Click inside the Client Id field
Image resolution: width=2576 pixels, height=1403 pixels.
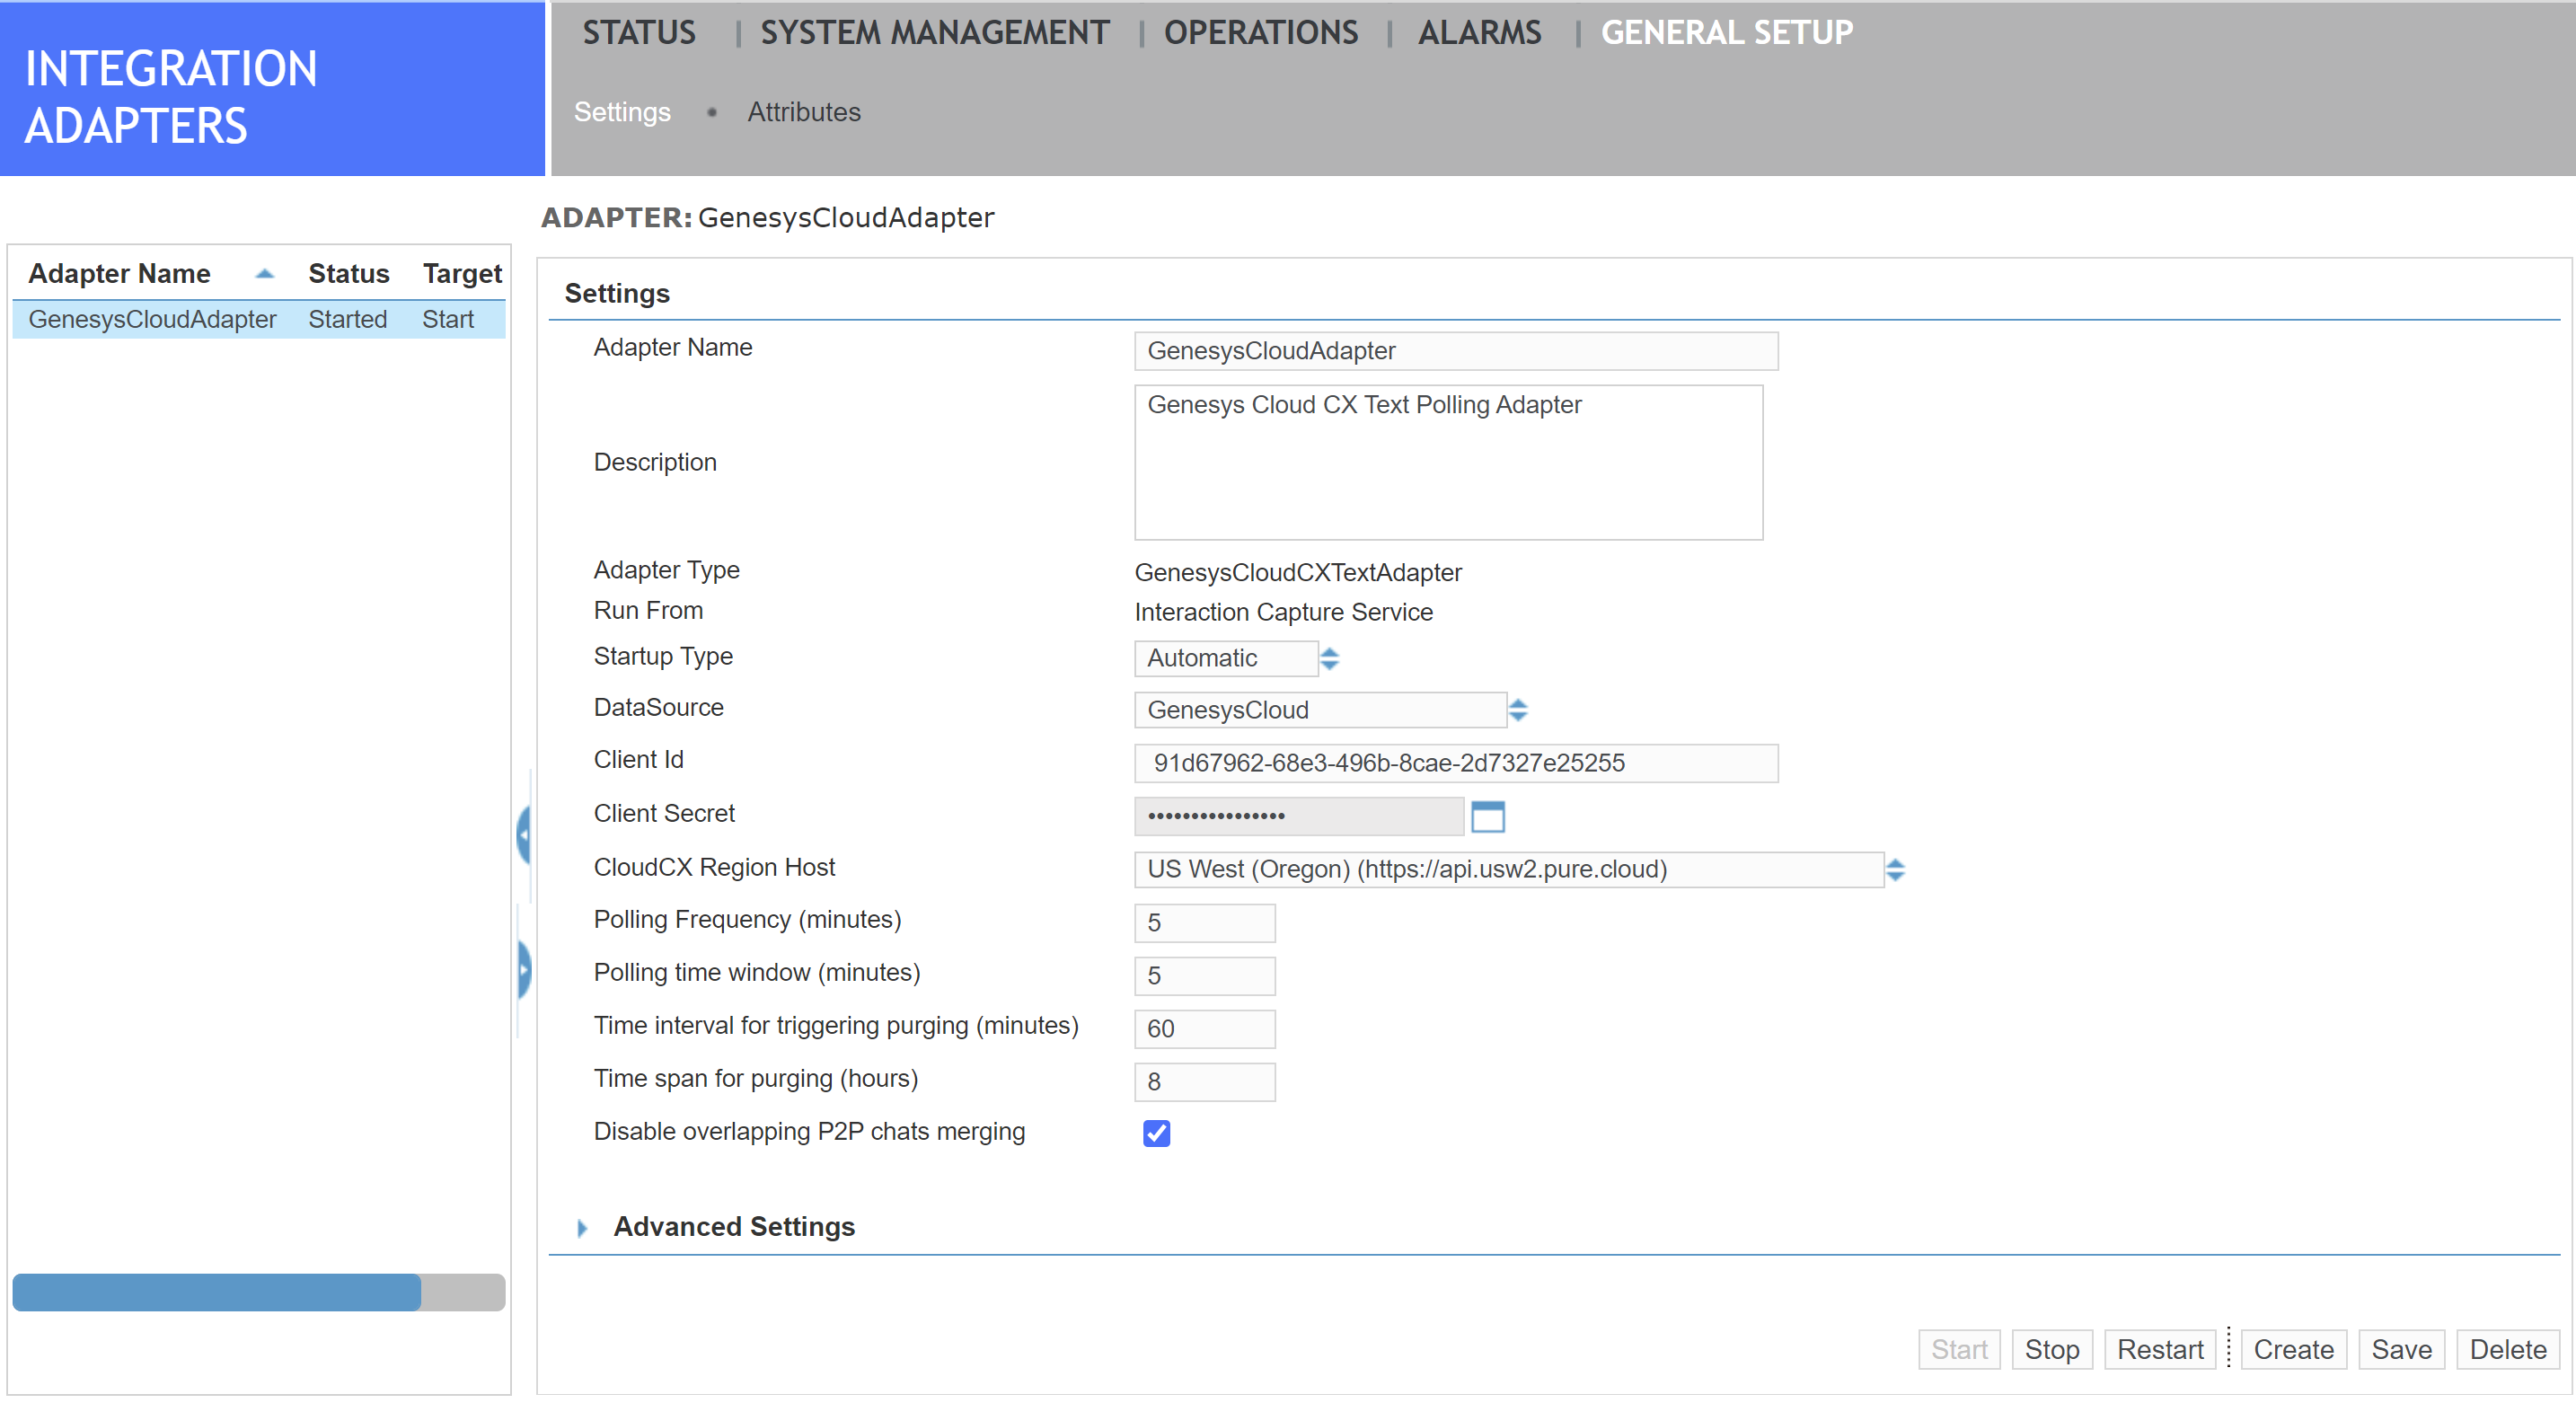1454,763
